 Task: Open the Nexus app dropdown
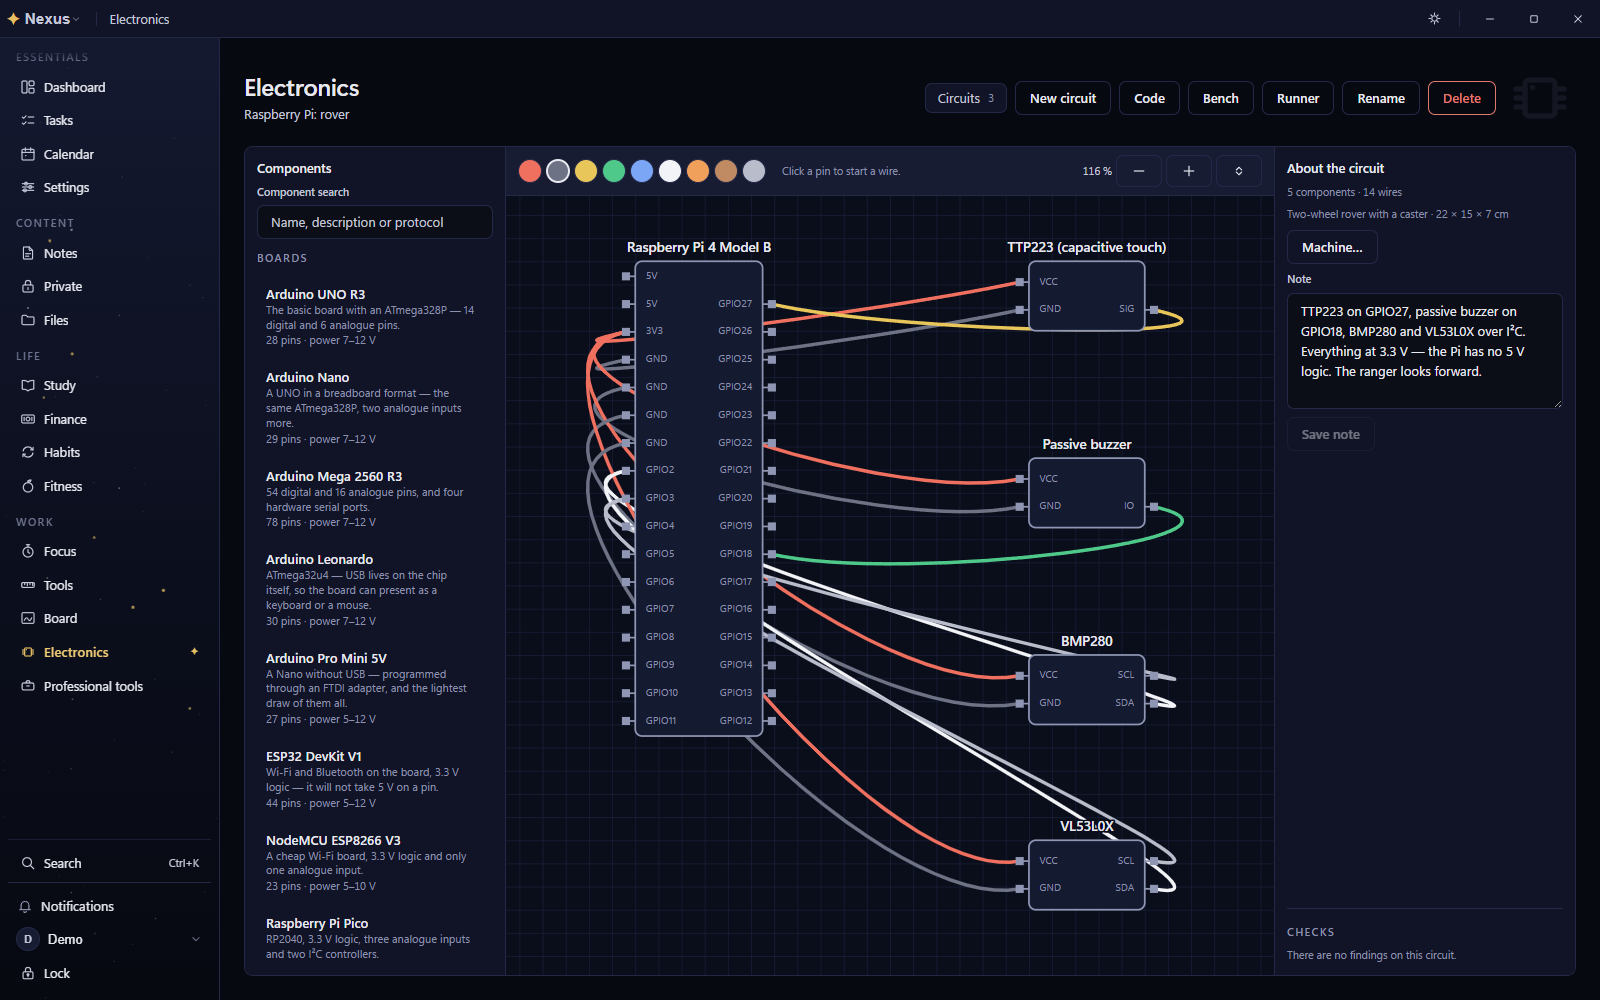click(x=44, y=19)
